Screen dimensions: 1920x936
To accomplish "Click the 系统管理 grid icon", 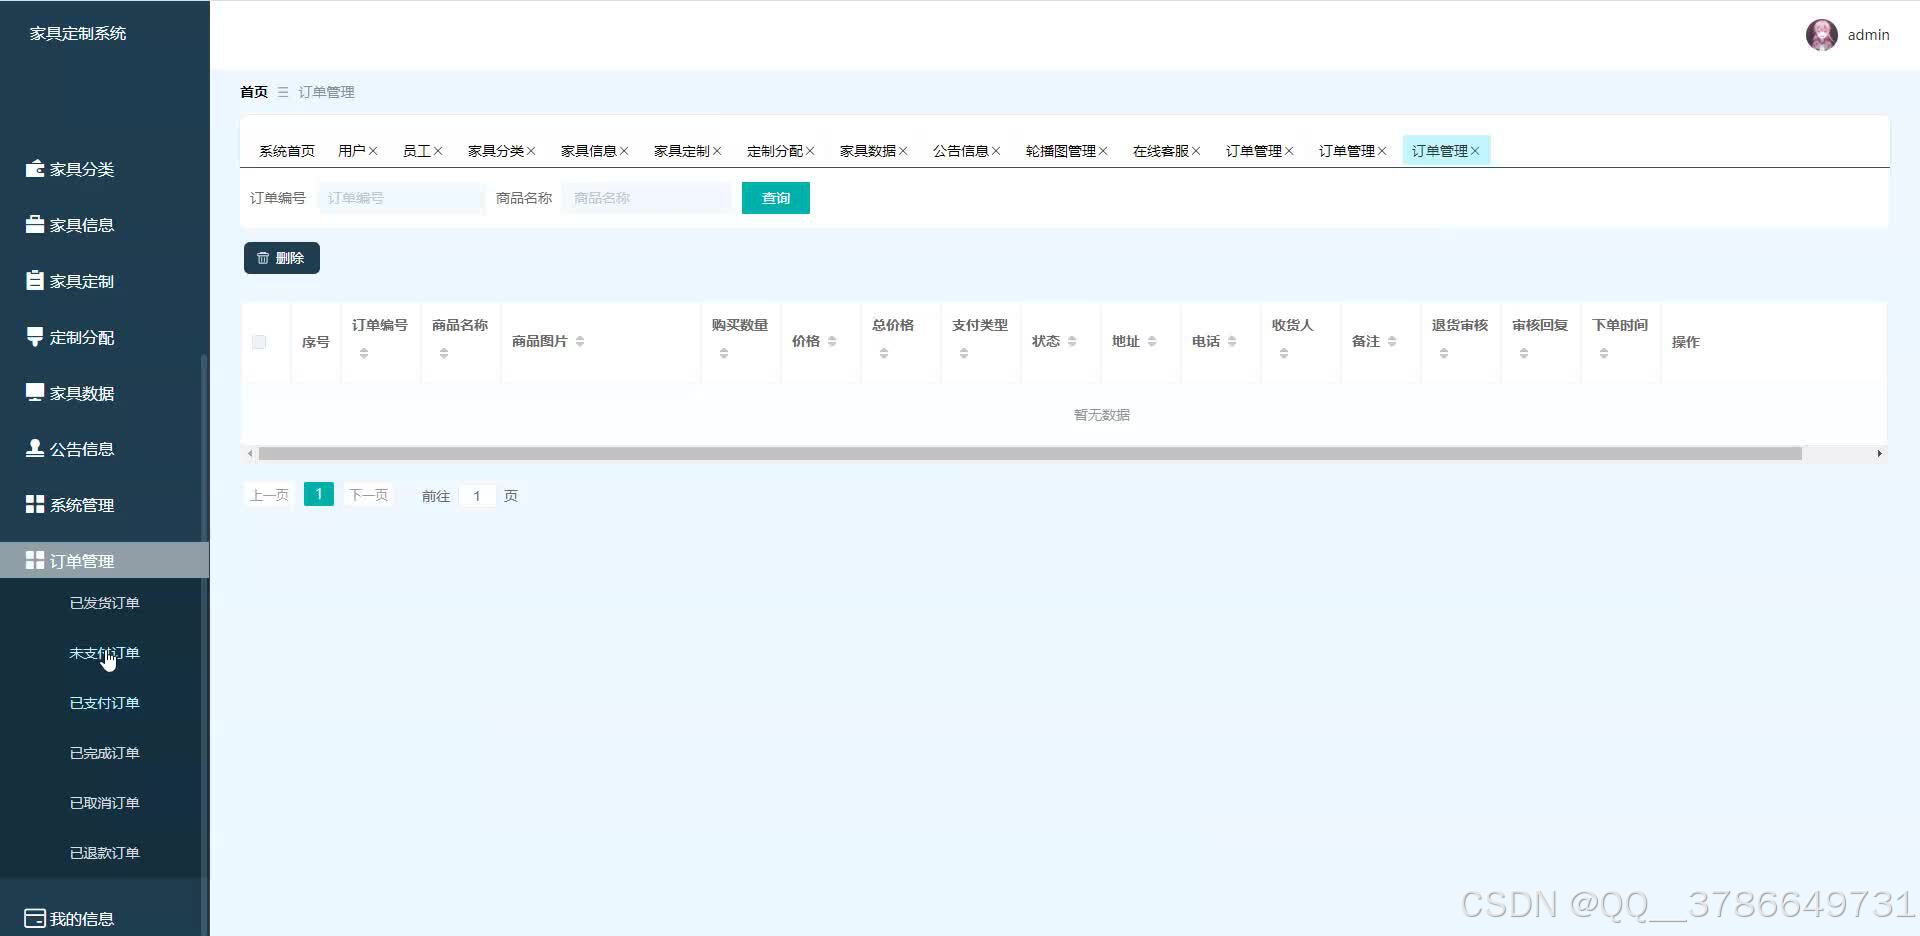I will click(35, 504).
